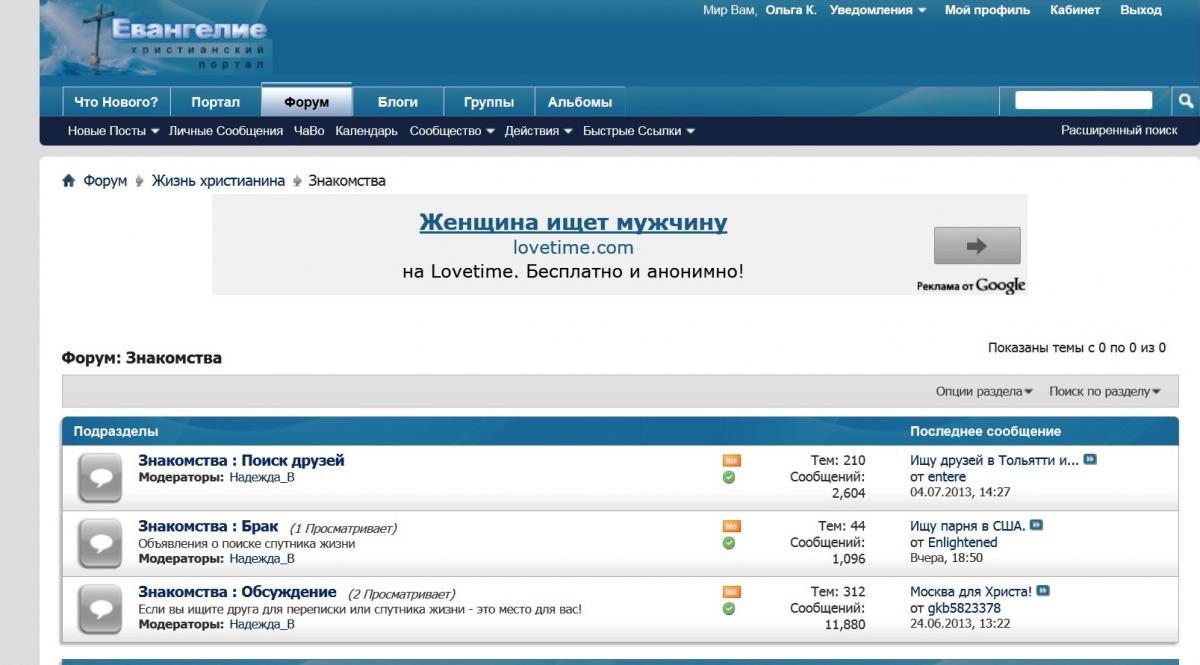Jump to last post in Ищу парня в США
Image resolution: width=1200 pixels, height=665 pixels.
coord(1037,526)
